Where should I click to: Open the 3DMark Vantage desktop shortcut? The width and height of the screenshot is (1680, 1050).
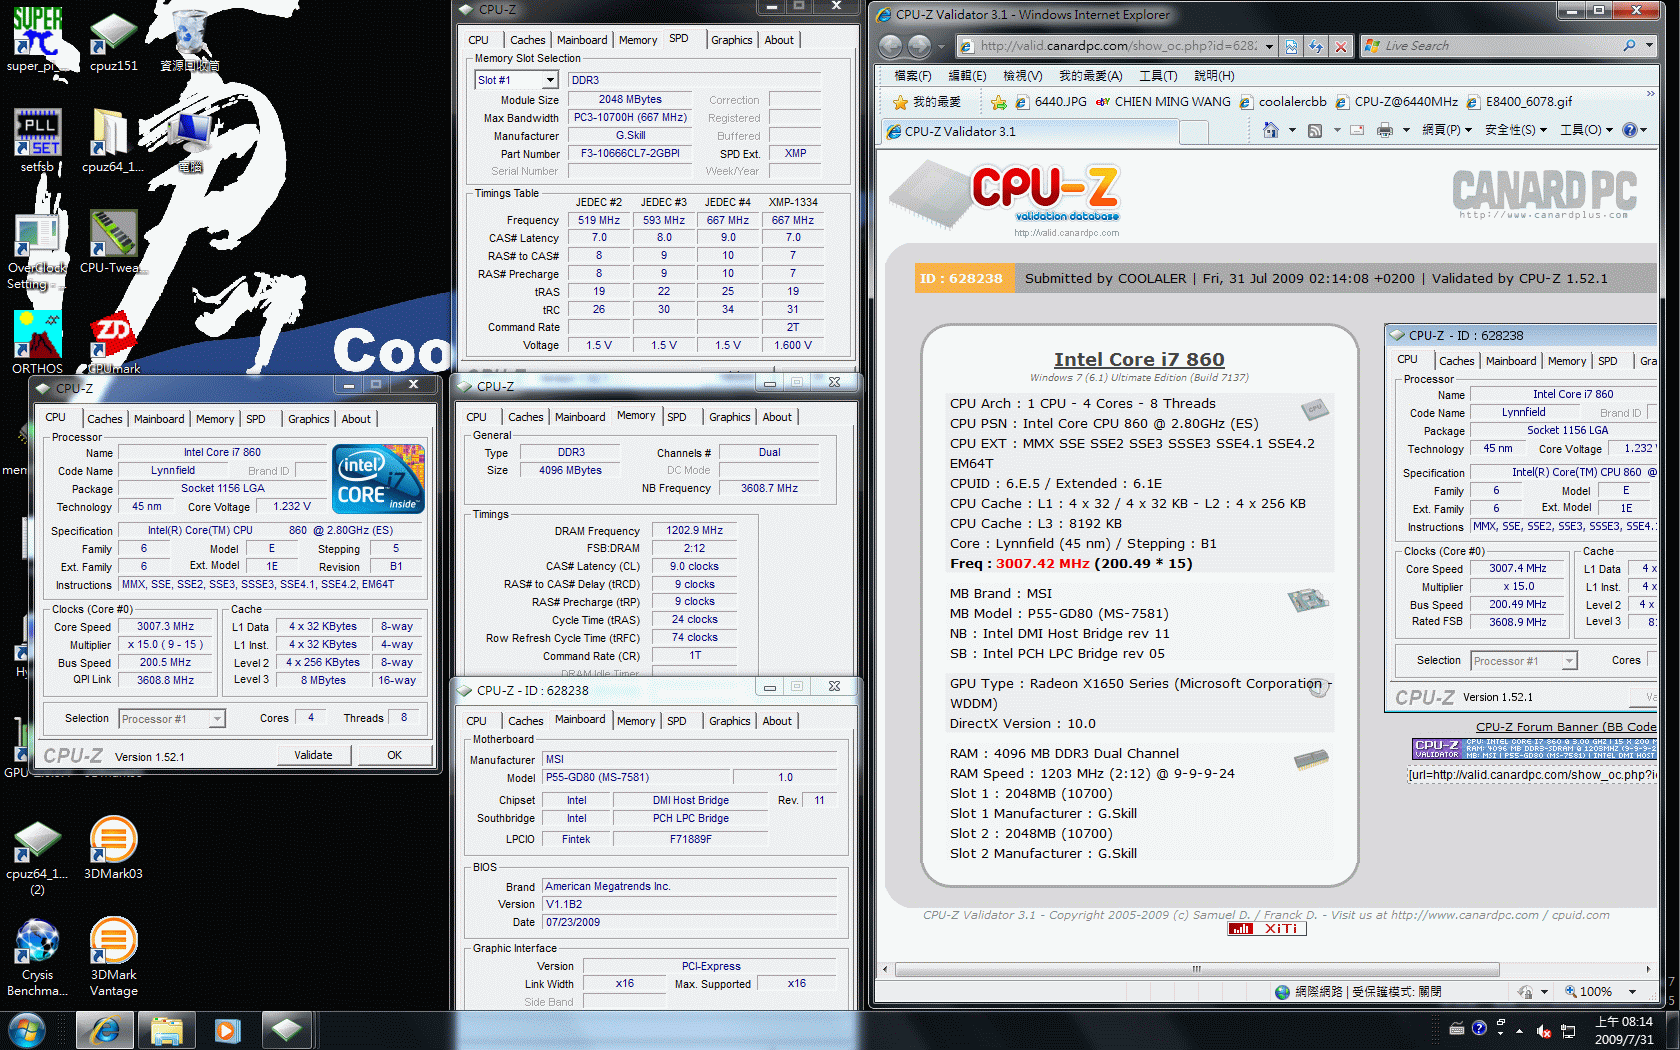click(113, 957)
